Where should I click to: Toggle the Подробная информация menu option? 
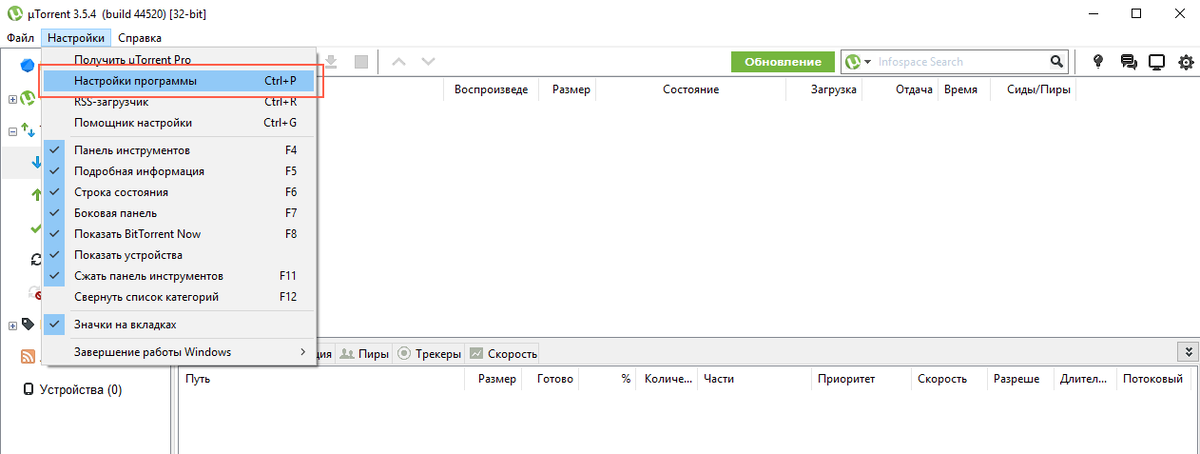(180, 171)
